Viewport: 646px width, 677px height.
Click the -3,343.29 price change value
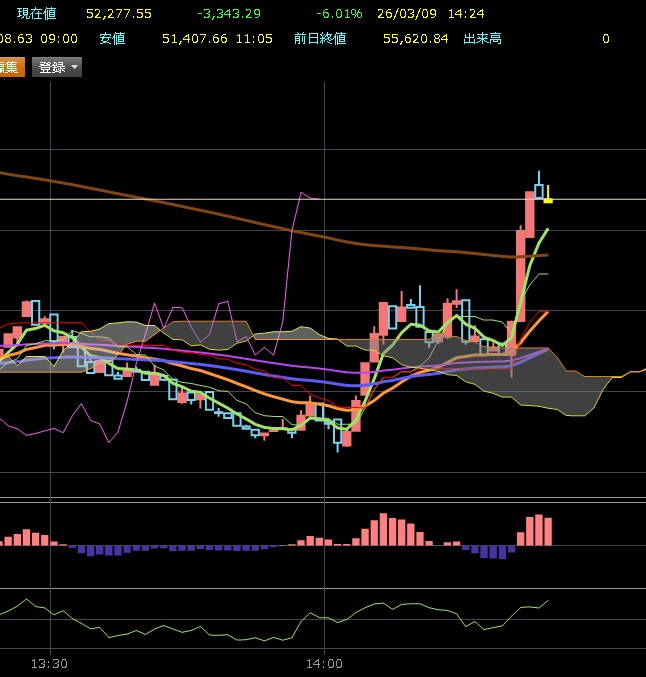229,14
